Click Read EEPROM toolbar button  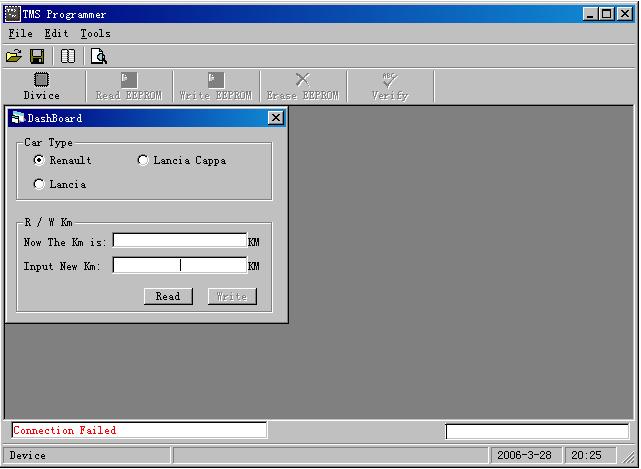(129, 86)
